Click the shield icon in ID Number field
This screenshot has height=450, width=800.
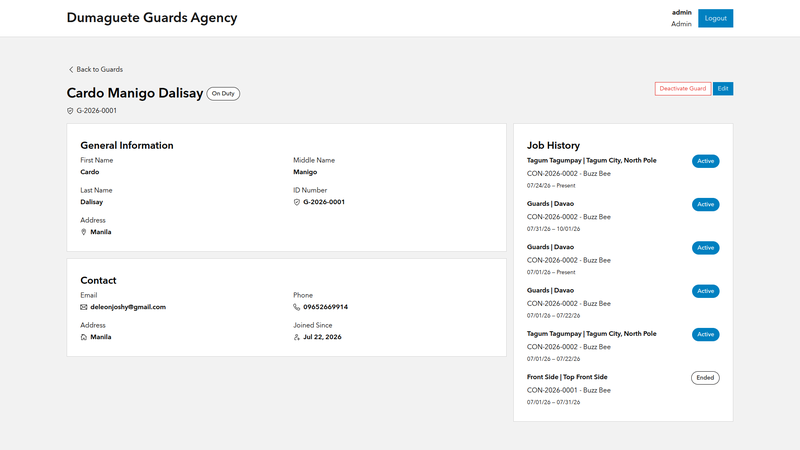coord(296,202)
